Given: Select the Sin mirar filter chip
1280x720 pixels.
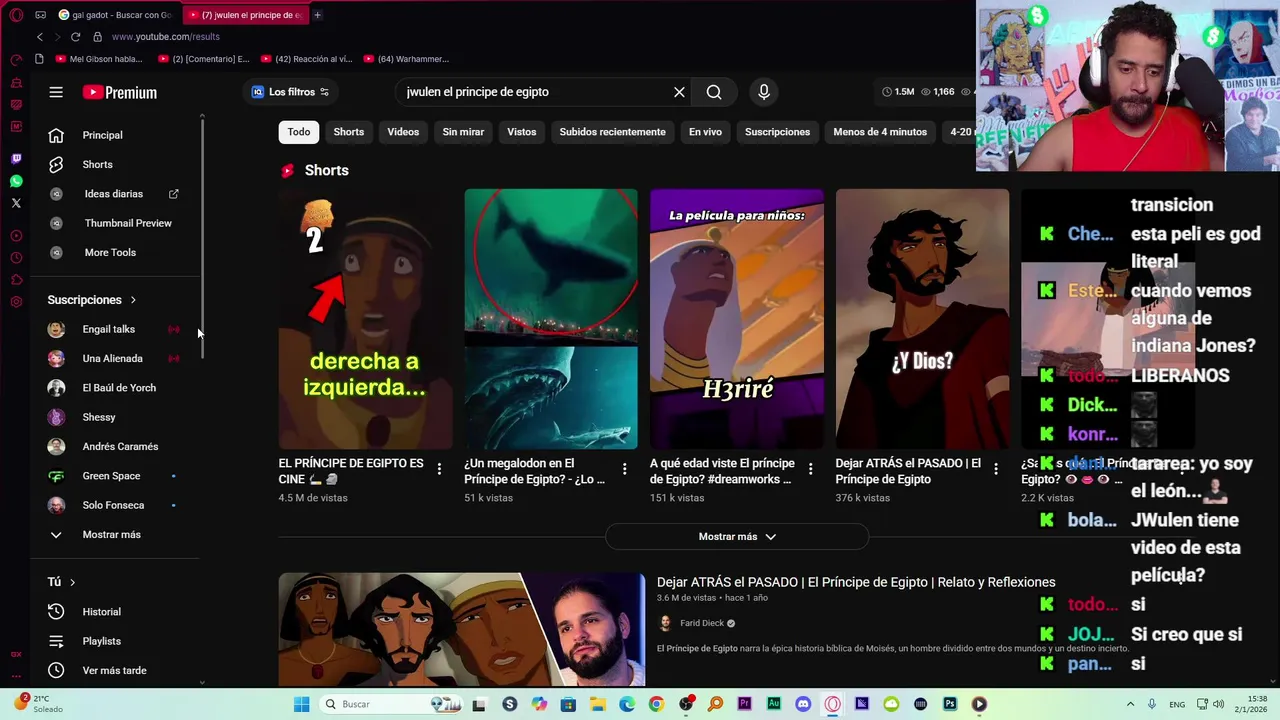Looking at the screenshot, I should pyautogui.click(x=463, y=132).
